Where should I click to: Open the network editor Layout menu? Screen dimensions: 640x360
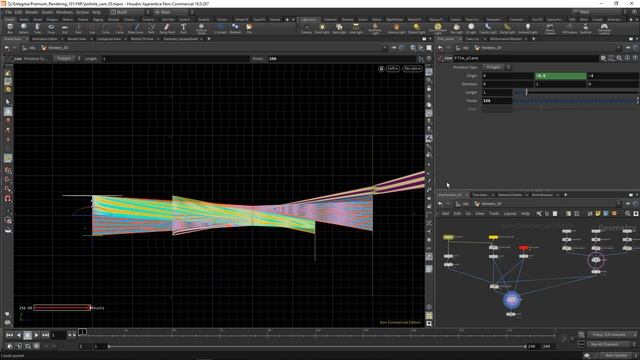(x=510, y=213)
